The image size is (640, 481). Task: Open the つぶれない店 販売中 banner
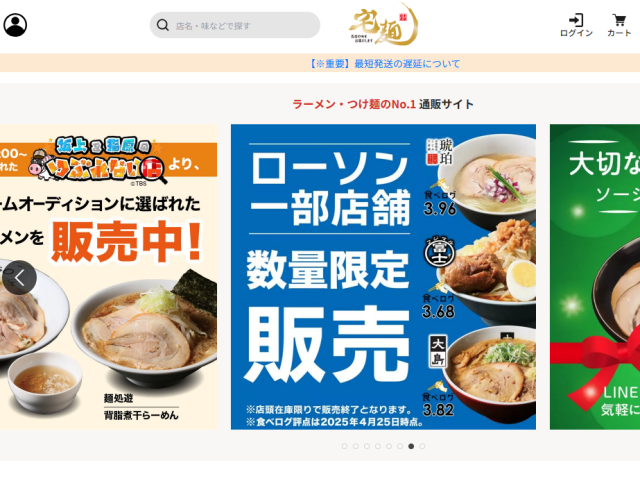pyautogui.click(x=109, y=277)
